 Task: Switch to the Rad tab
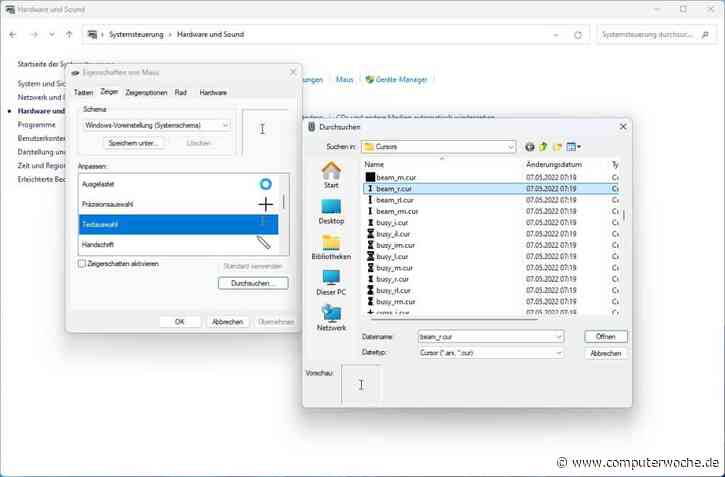pyautogui.click(x=181, y=93)
